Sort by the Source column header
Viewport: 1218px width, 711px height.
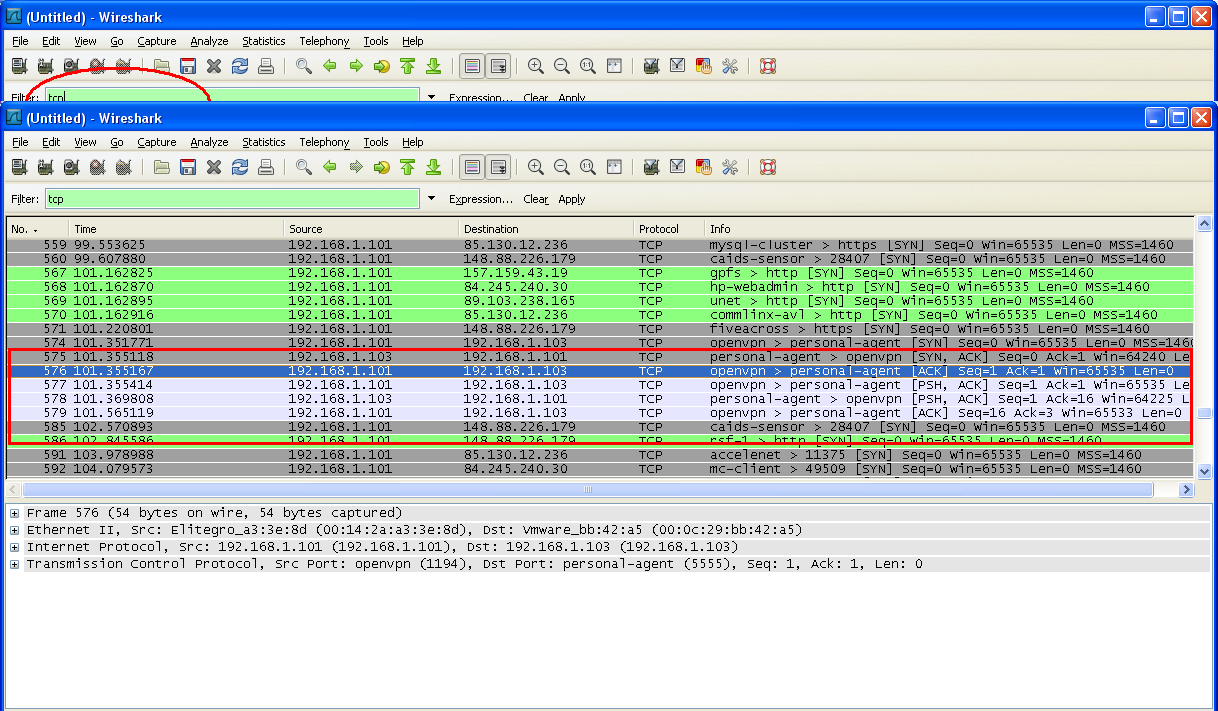pyautogui.click(x=372, y=229)
